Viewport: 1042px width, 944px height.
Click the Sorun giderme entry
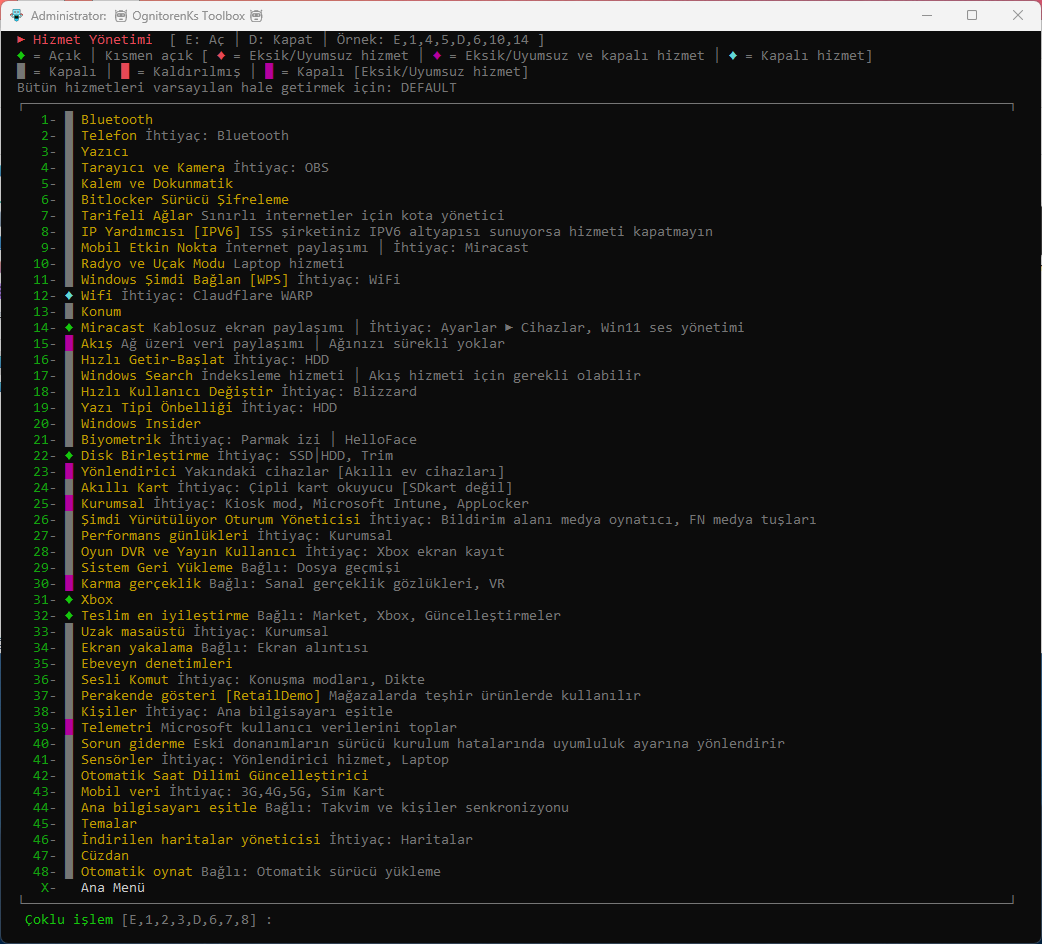point(133,743)
